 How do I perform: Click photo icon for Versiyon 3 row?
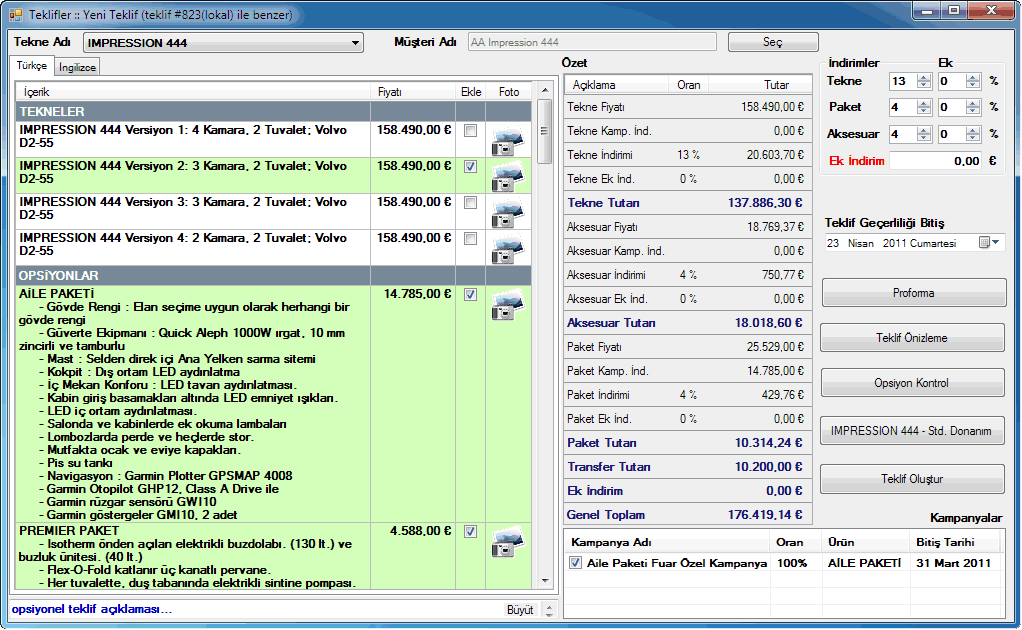[508, 212]
